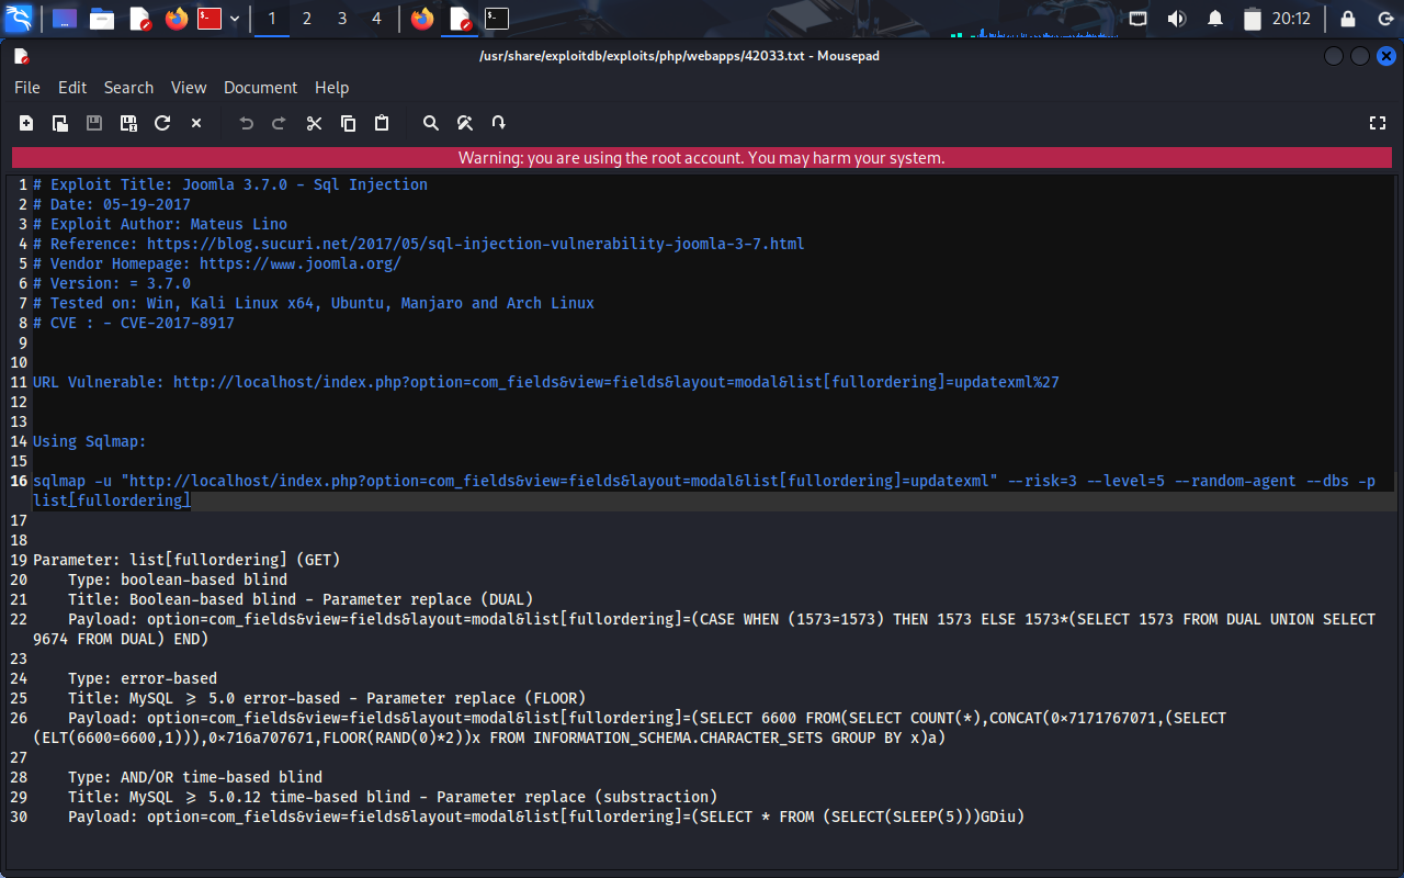1404x878 pixels.
Task: Maximize the Mousepad window
Action: click(1360, 56)
